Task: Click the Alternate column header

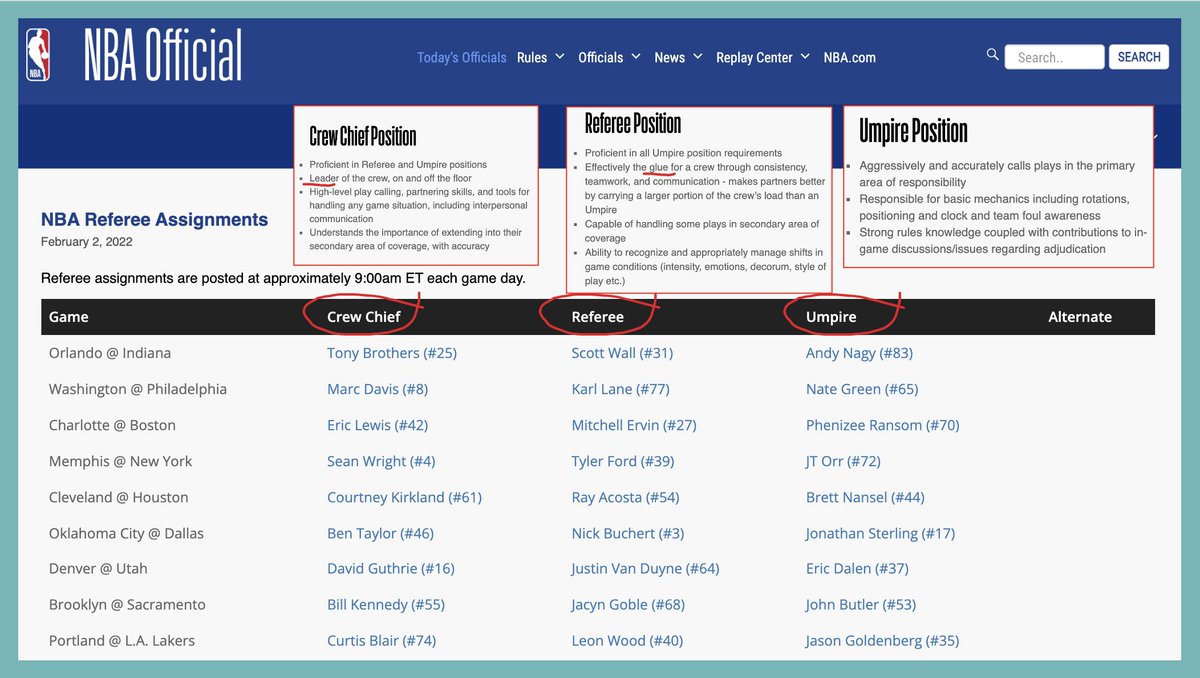Action: [1080, 316]
